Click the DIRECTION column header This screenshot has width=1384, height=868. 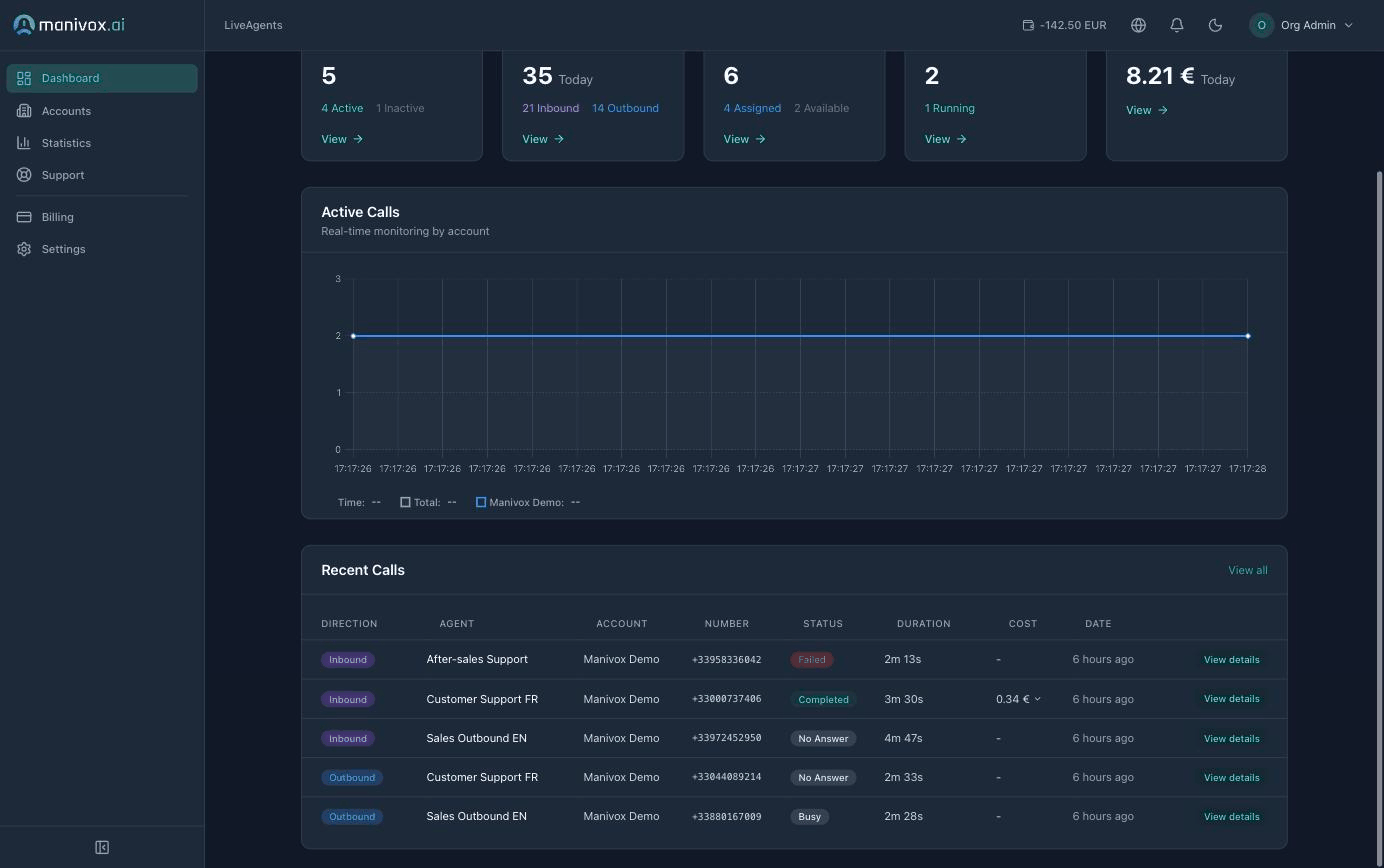pos(349,623)
